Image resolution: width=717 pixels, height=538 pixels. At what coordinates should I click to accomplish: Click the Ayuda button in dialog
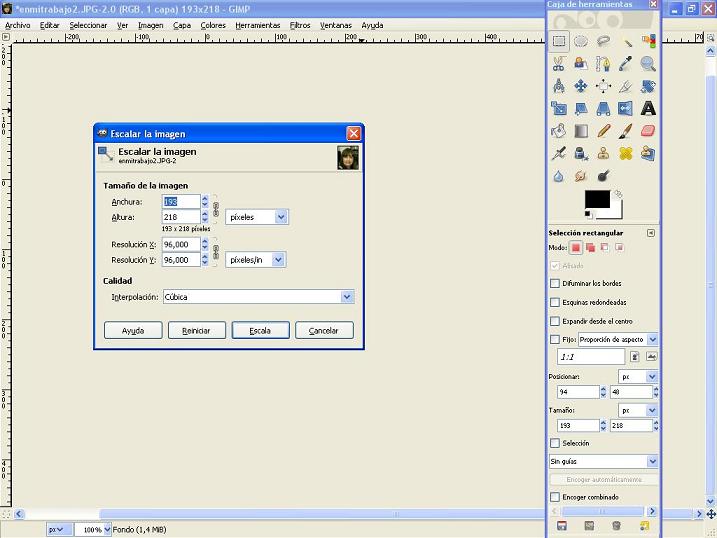(x=133, y=330)
